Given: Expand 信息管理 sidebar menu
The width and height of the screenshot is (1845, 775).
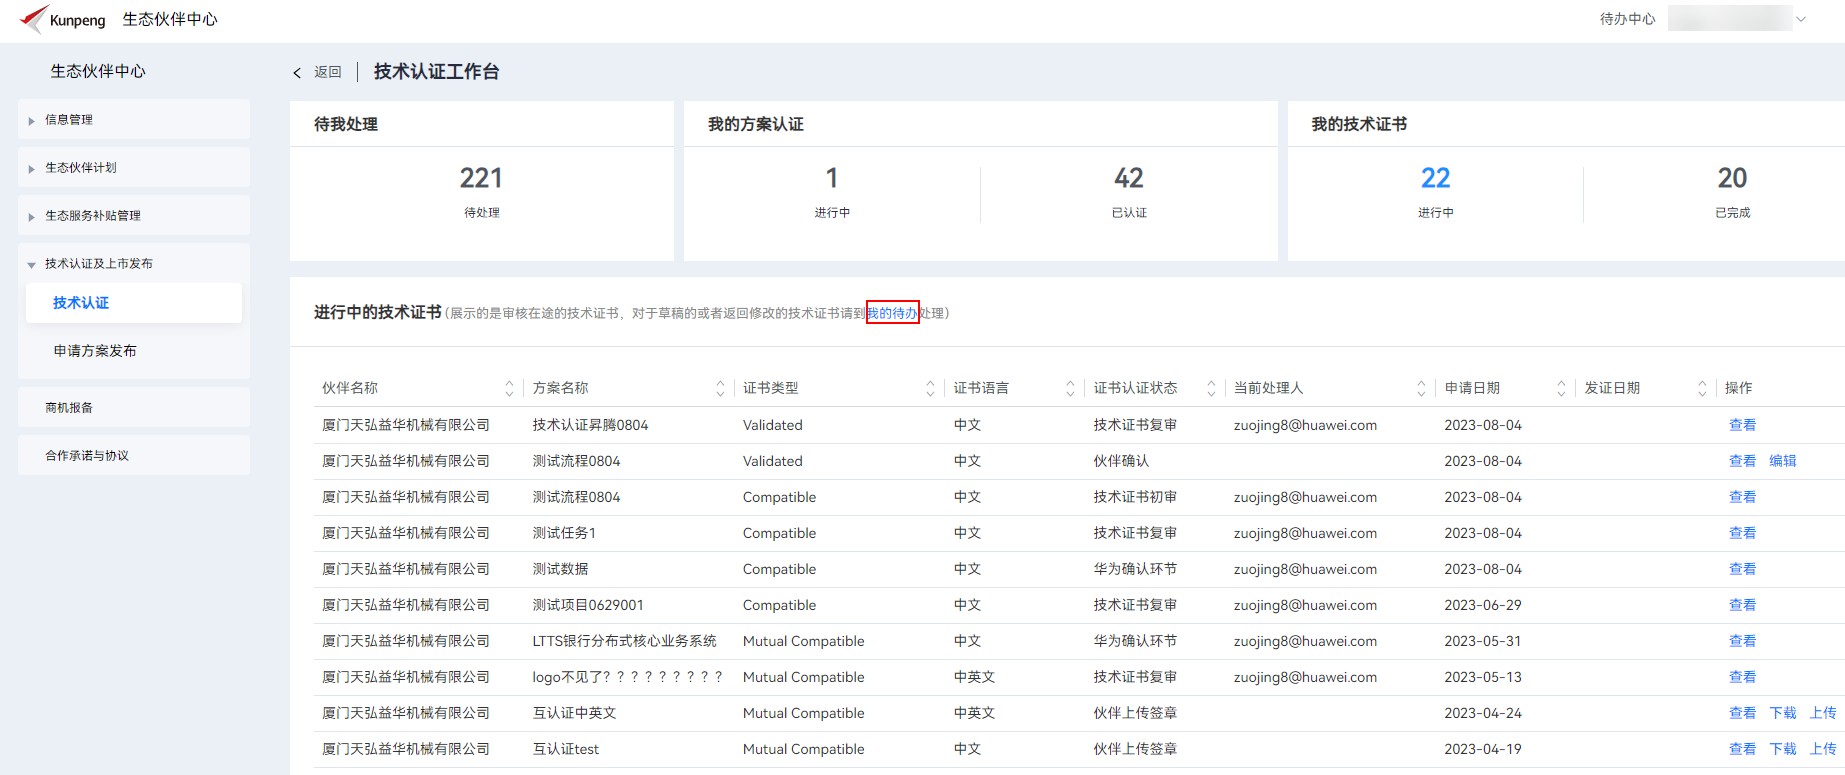Looking at the screenshot, I should tap(134, 120).
